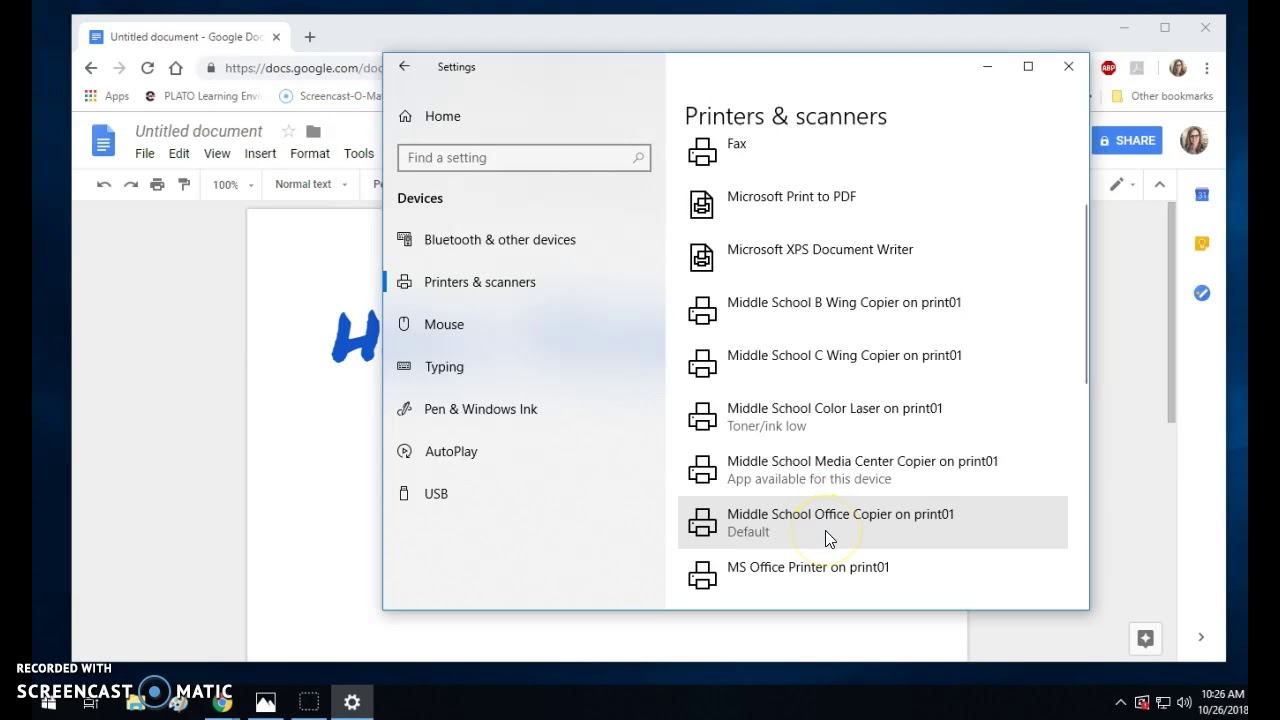Click the Settings window vertical scrollbar
Image resolution: width=1280 pixels, height=720 pixels.
click(1085, 295)
